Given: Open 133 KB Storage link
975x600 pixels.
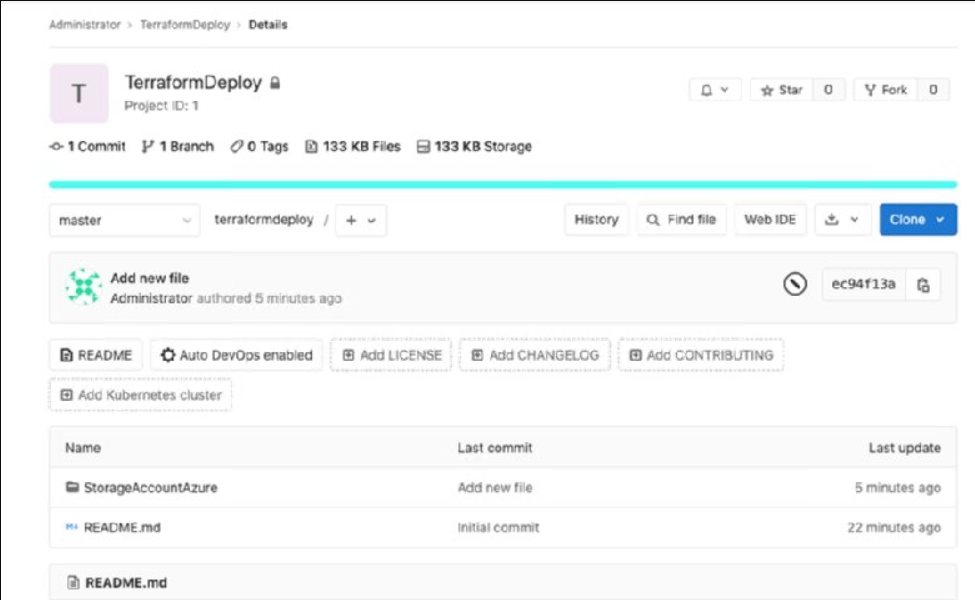Looking at the screenshot, I should (474, 147).
